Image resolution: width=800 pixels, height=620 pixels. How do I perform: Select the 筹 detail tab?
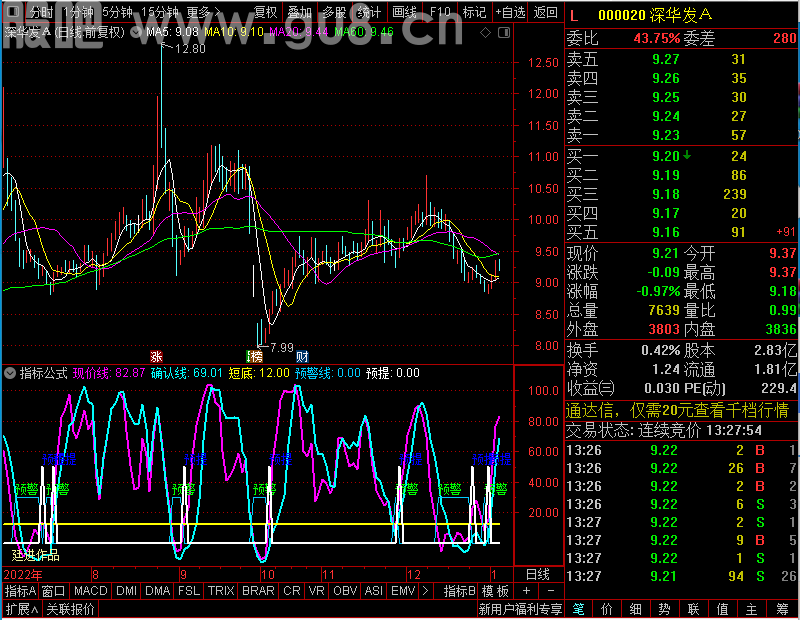point(783,609)
